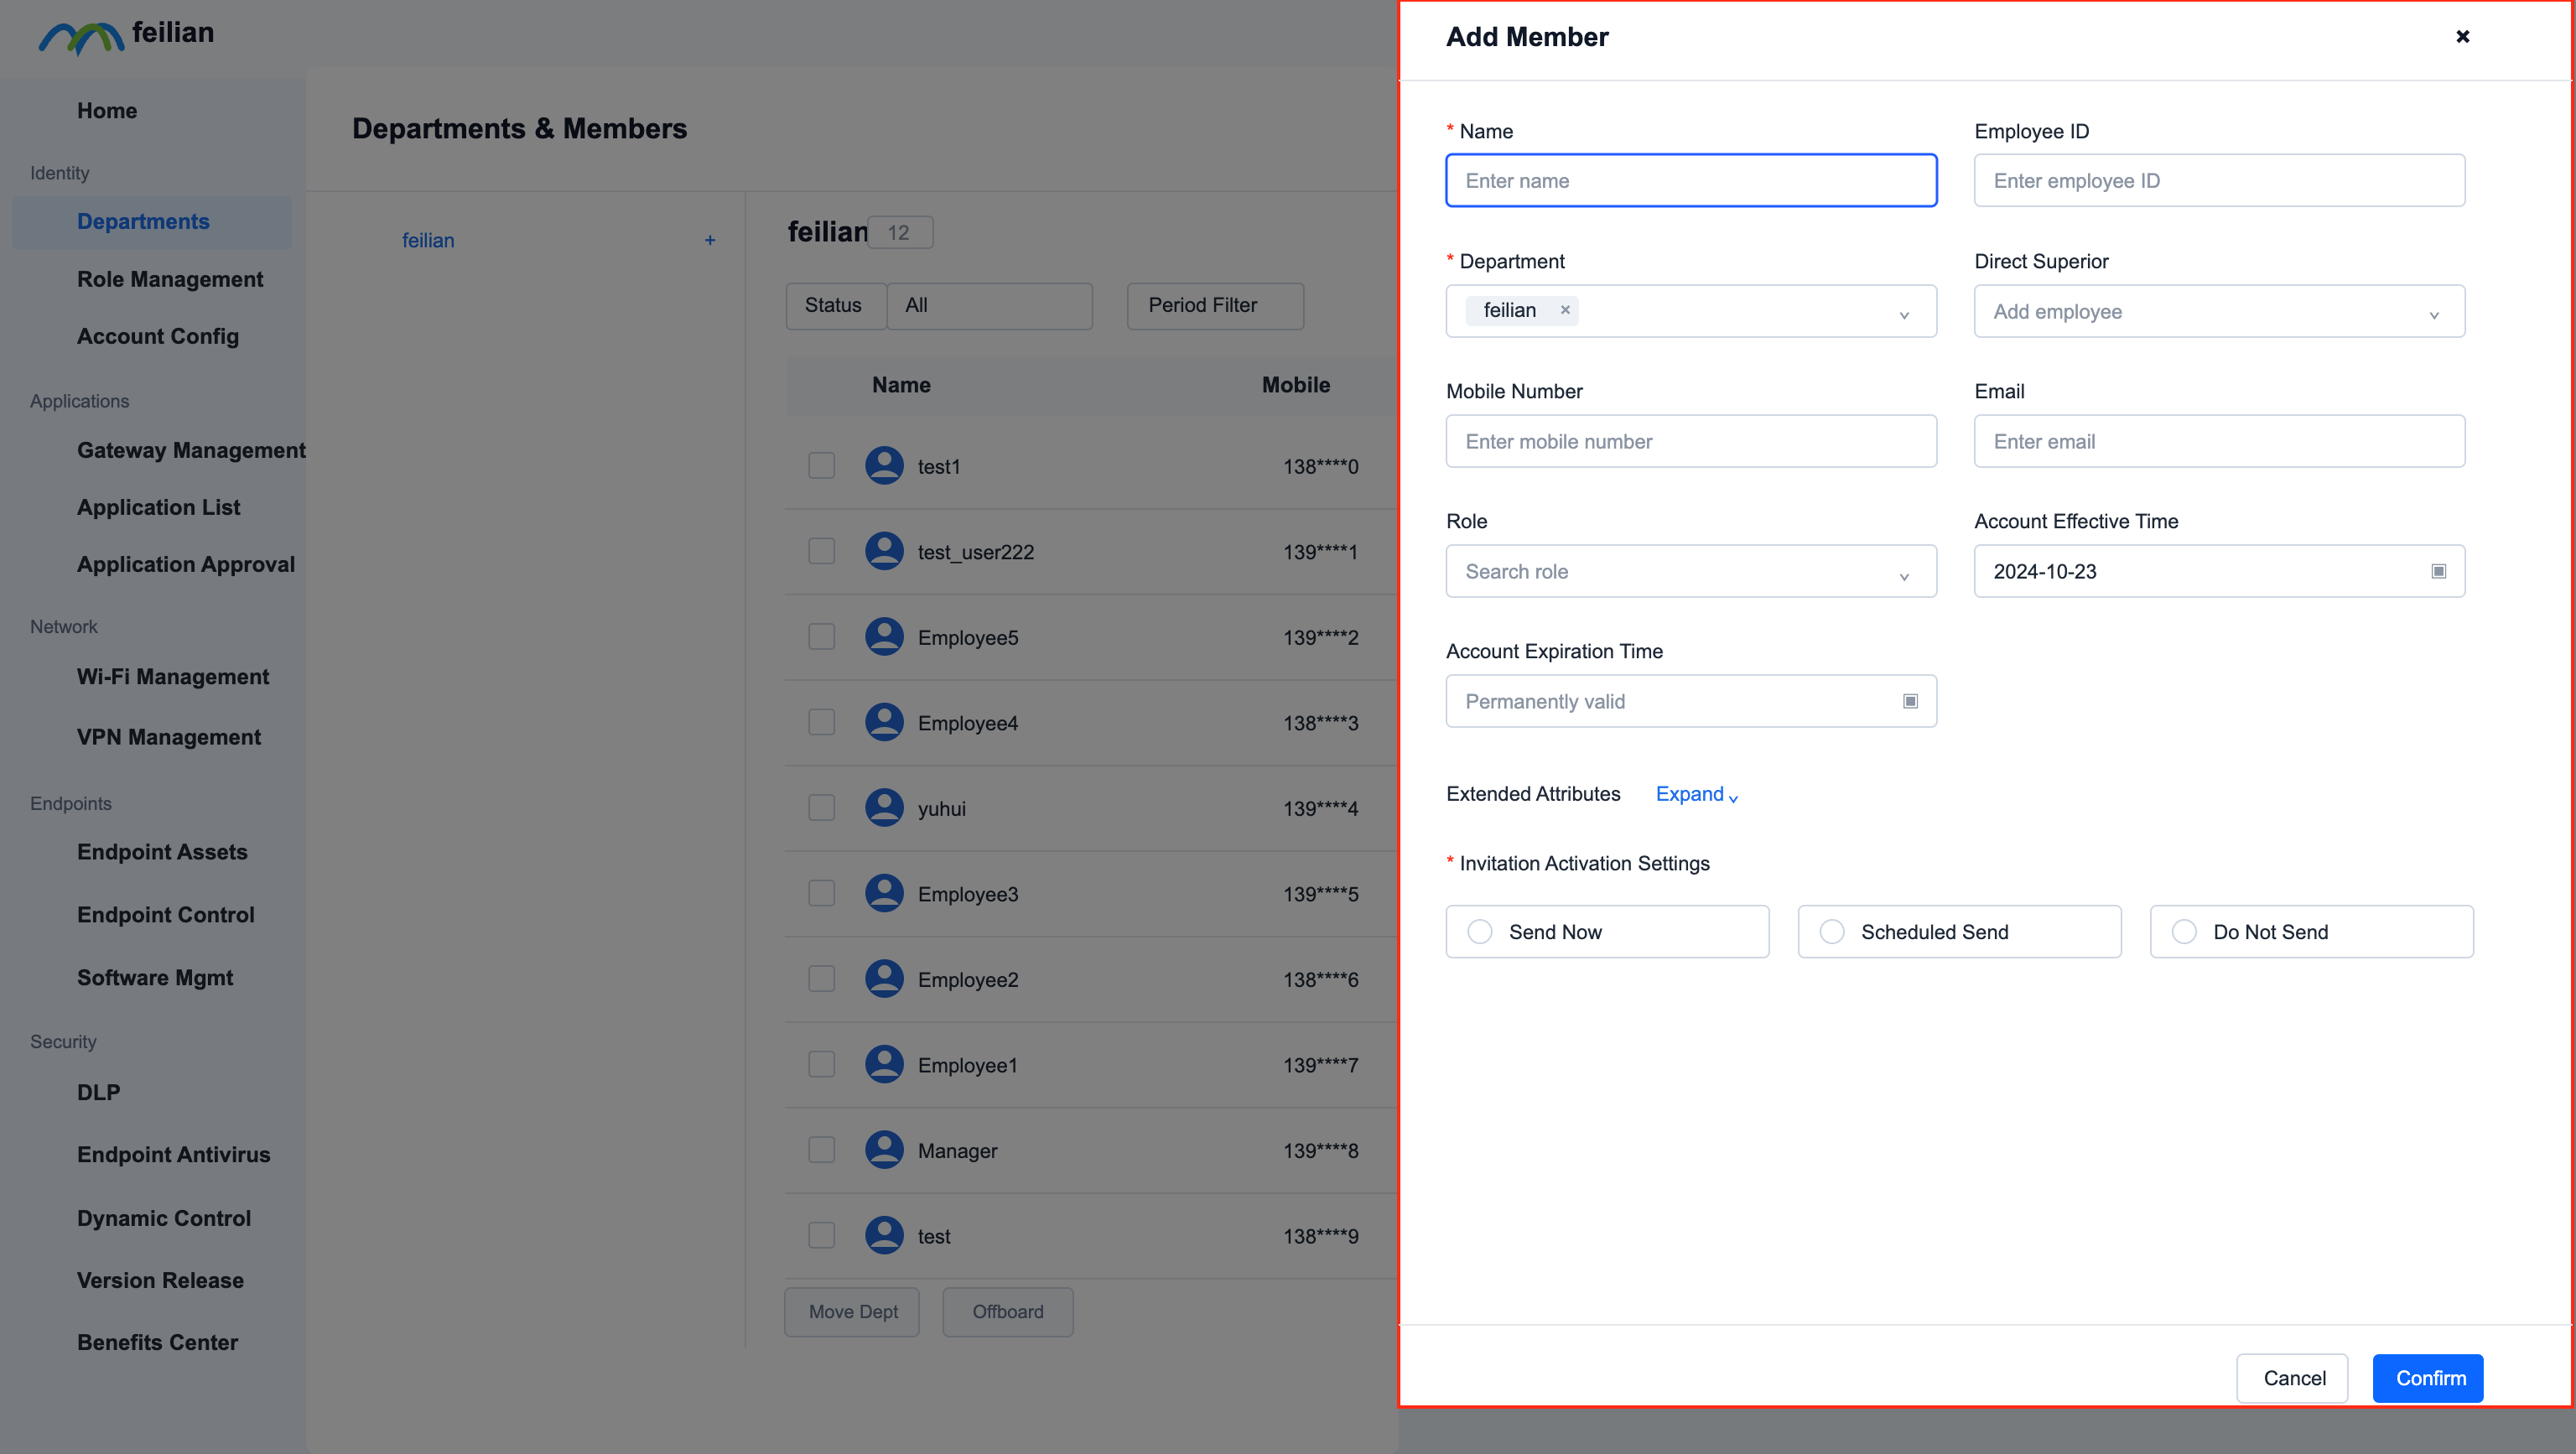2576x1454 pixels.
Task: Select Scheduled Send invitation option
Action: (1959, 931)
